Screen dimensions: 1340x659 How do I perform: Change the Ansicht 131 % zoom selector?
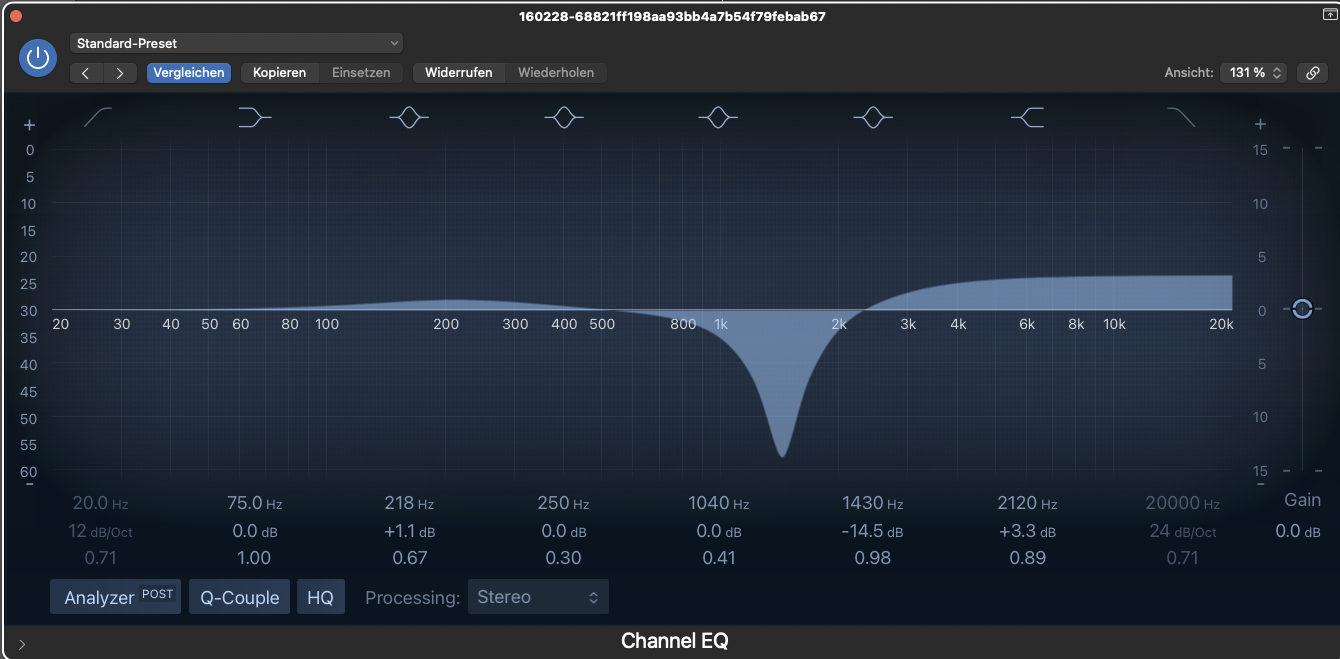pyautogui.click(x=1252, y=73)
